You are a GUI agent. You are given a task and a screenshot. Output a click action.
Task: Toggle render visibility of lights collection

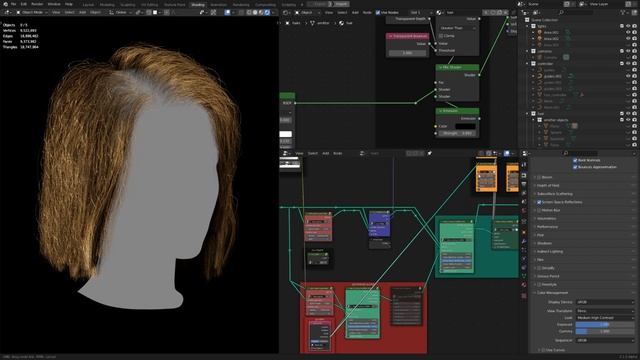[x=634, y=26]
